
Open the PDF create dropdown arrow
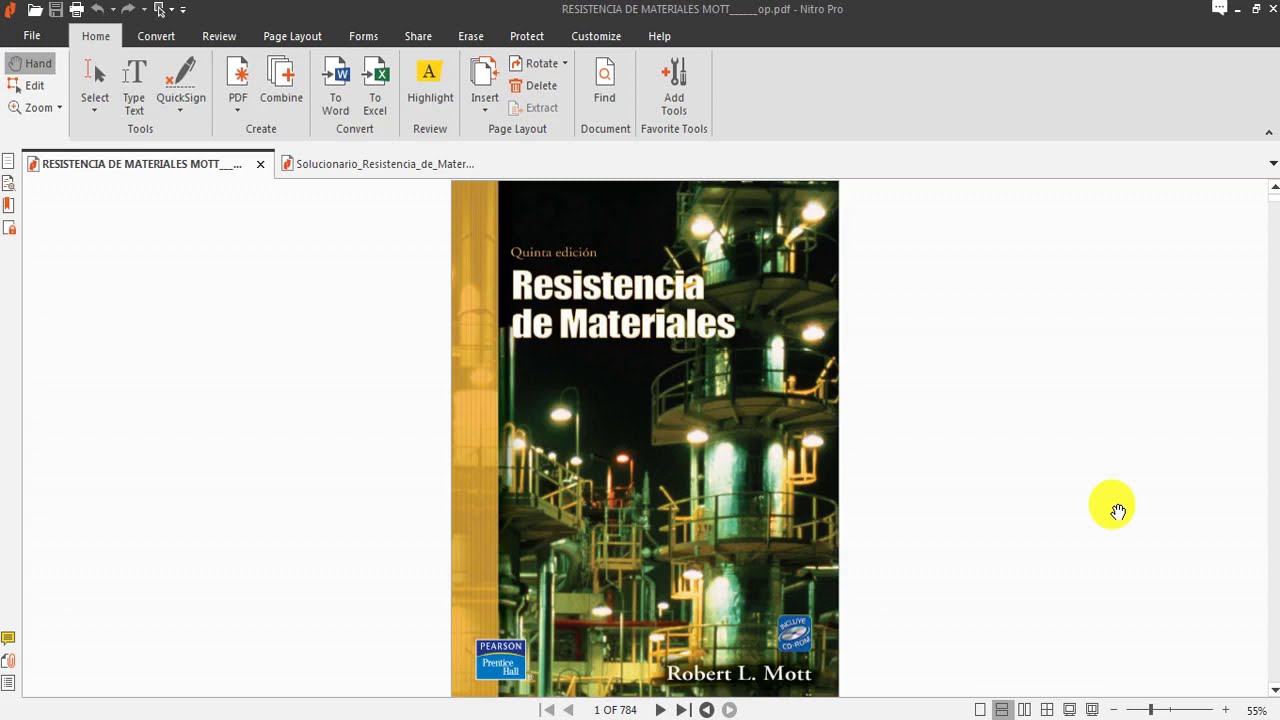[238, 110]
